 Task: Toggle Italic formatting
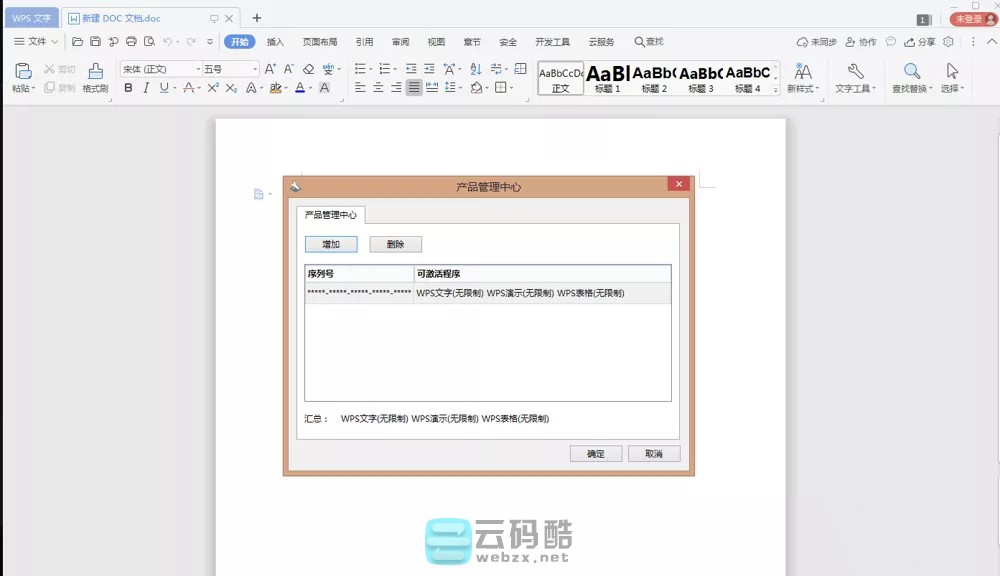click(146, 88)
